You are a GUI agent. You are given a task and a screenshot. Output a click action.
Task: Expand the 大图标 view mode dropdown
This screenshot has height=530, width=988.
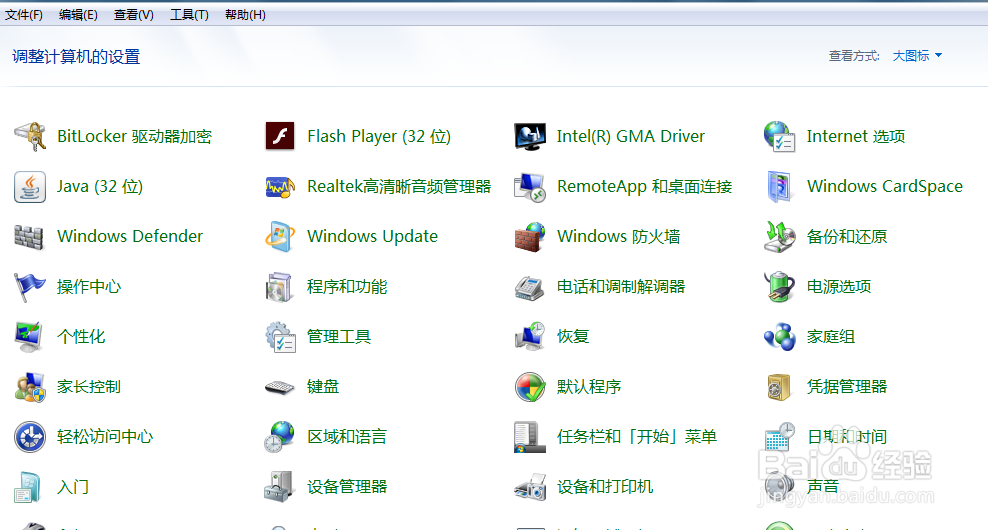click(917, 56)
